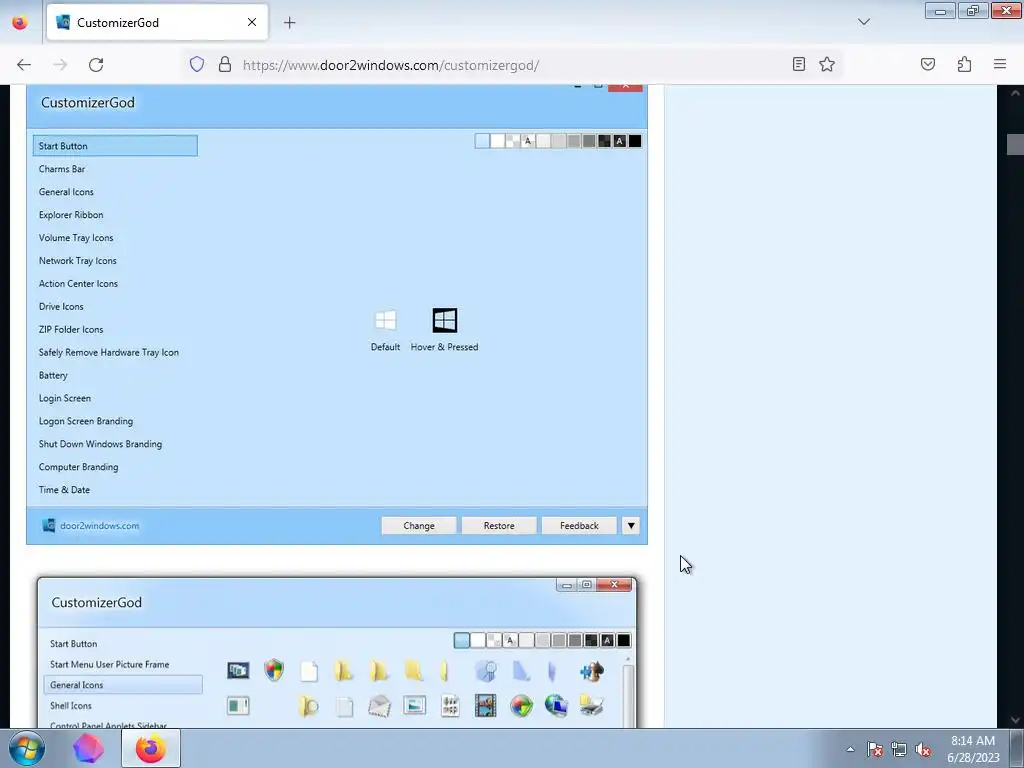The width and height of the screenshot is (1024, 768).
Task: Click the Action Center flag tray icon
Action: [874, 749]
